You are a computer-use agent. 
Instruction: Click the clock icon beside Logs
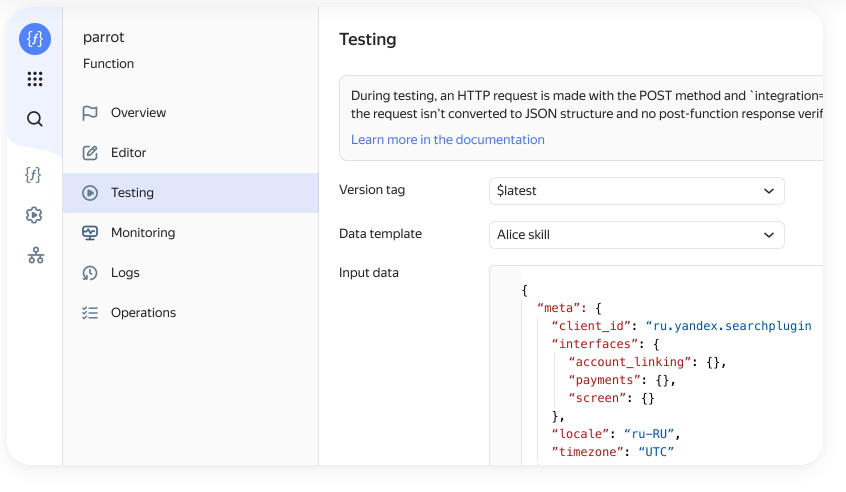point(90,273)
